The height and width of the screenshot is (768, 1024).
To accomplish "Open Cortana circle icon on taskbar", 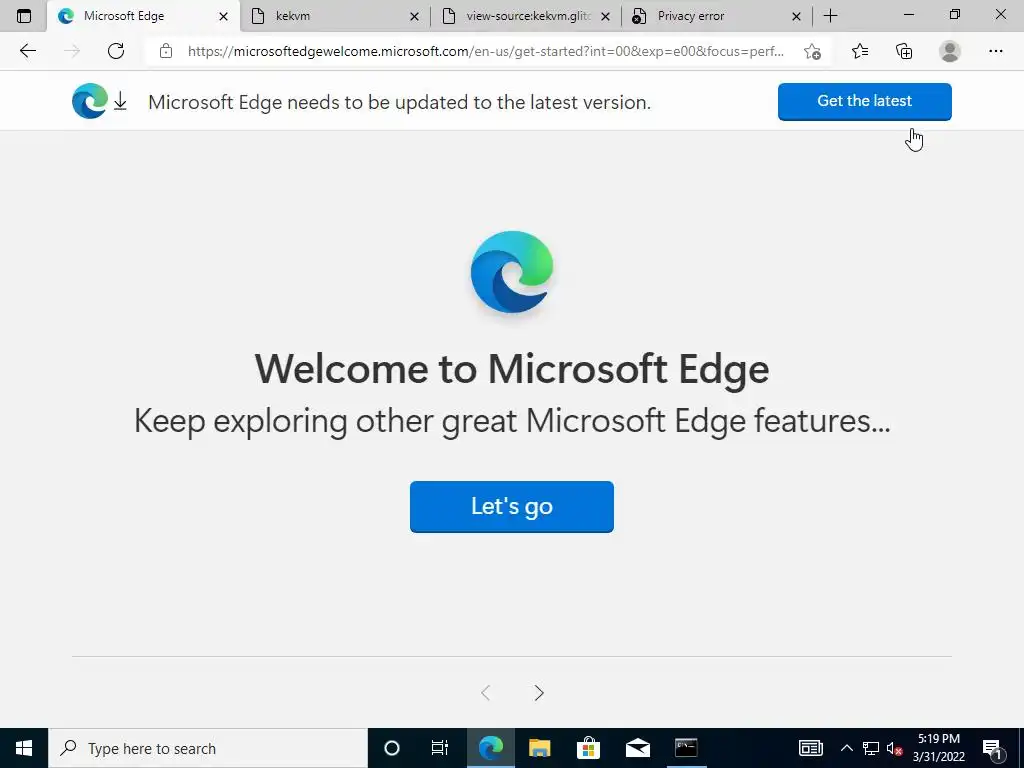I will pyautogui.click(x=392, y=748).
